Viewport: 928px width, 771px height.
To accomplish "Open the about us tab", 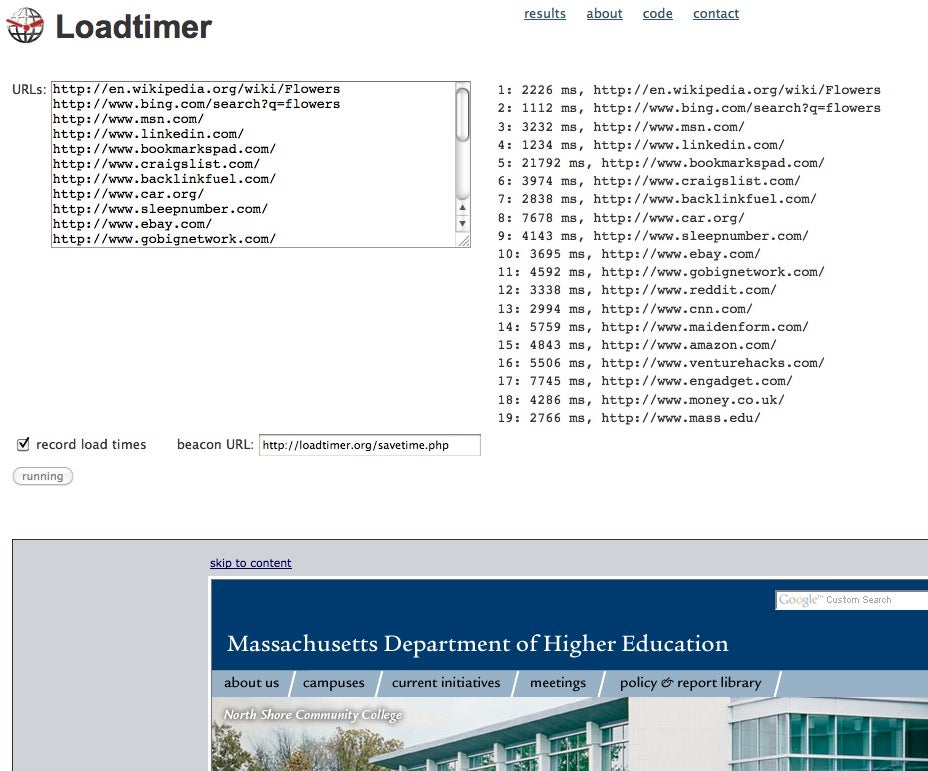I will [252, 683].
